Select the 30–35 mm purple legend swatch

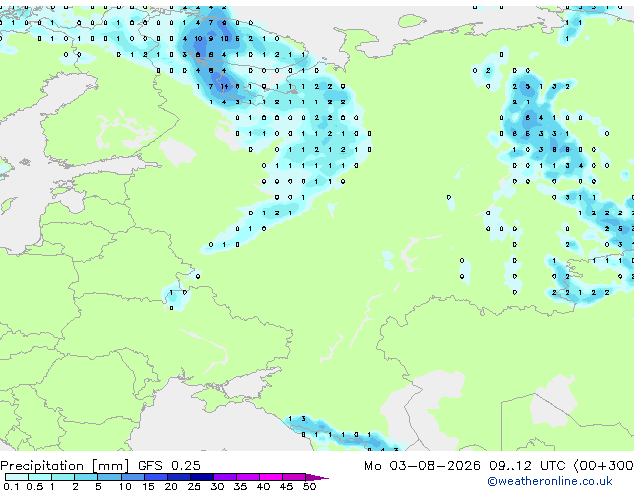pyautogui.click(x=225, y=477)
